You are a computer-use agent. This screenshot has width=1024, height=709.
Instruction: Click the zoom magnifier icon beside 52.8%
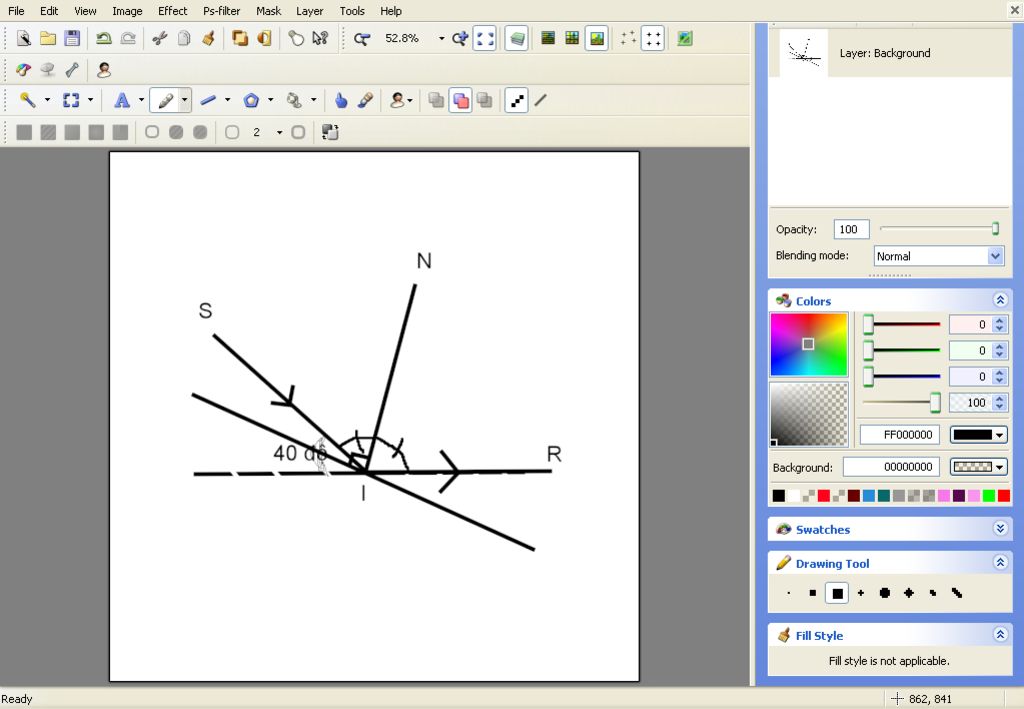[x=361, y=39]
